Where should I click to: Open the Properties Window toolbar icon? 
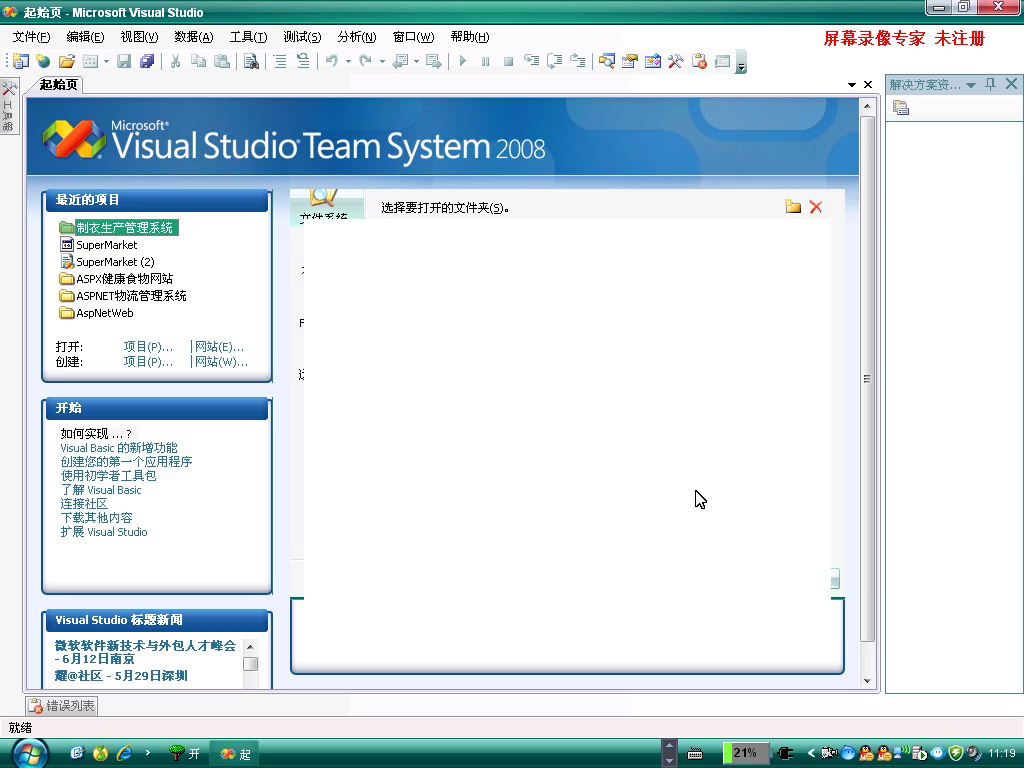630,61
